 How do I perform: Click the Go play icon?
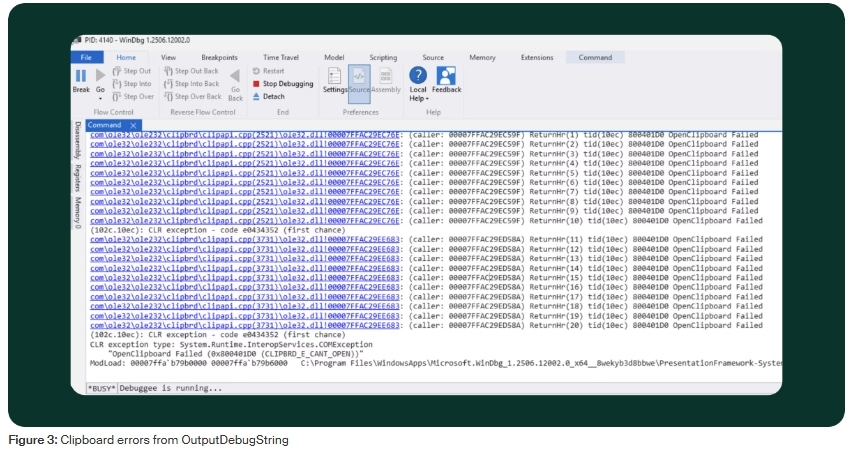coord(100,76)
